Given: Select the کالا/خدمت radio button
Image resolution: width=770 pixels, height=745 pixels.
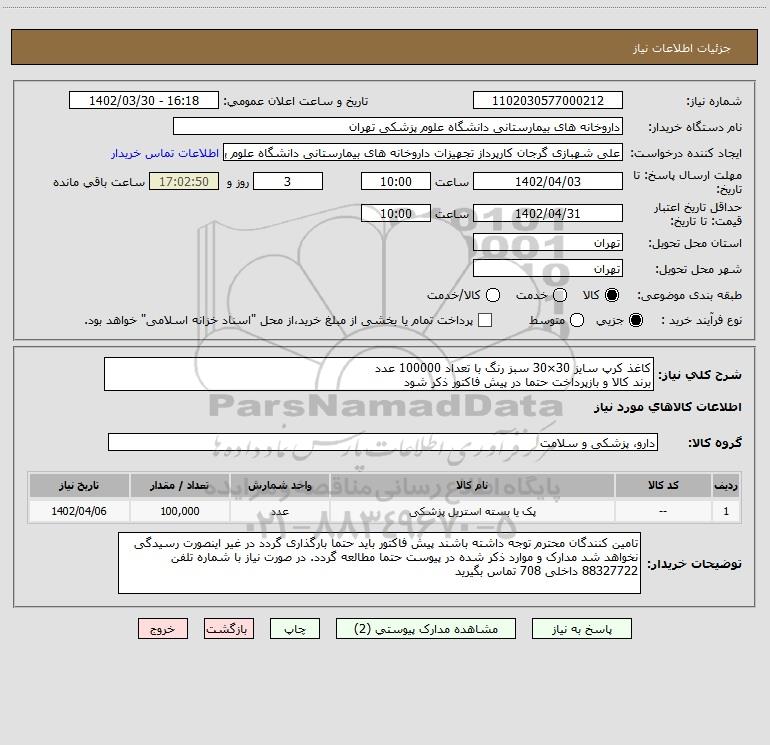Looking at the screenshot, I should [x=493, y=295].
